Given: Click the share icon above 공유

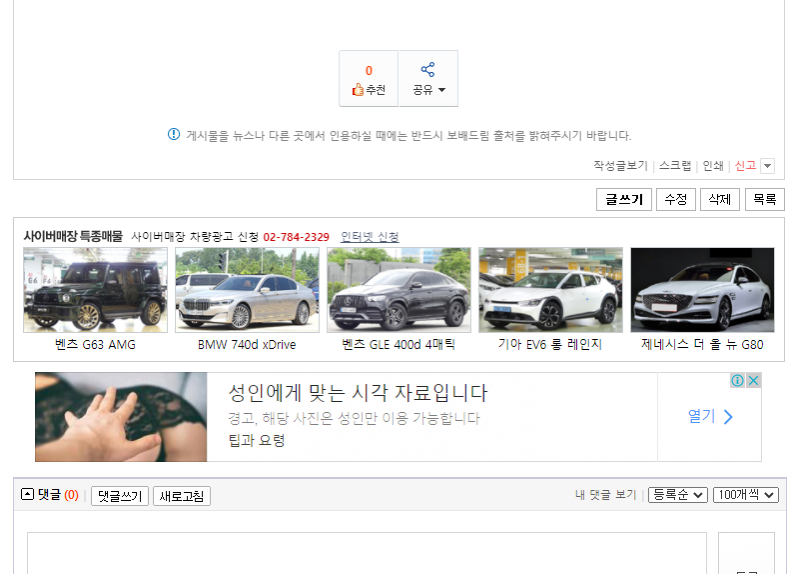Looking at the screenshot, I should (428, 69).
